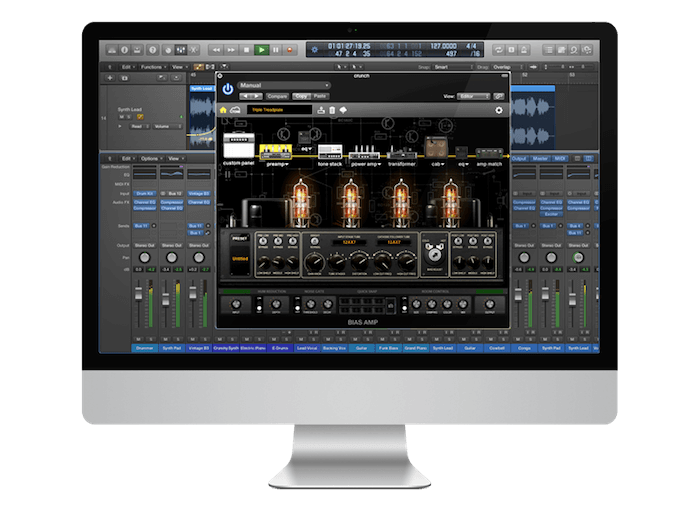Add a new track with plus button
This screenshot has width=698, height=524.
pos(110,78)
